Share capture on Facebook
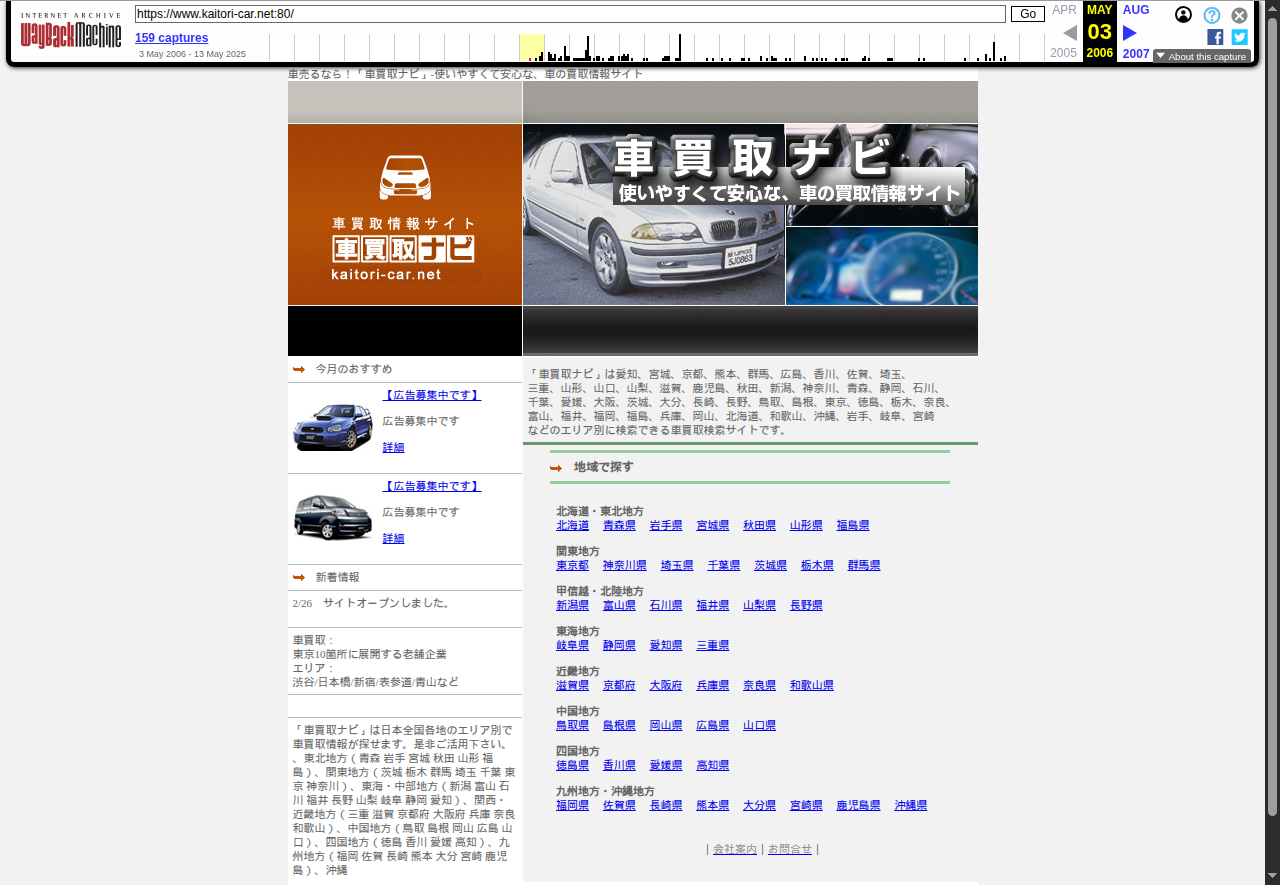 1215,37
